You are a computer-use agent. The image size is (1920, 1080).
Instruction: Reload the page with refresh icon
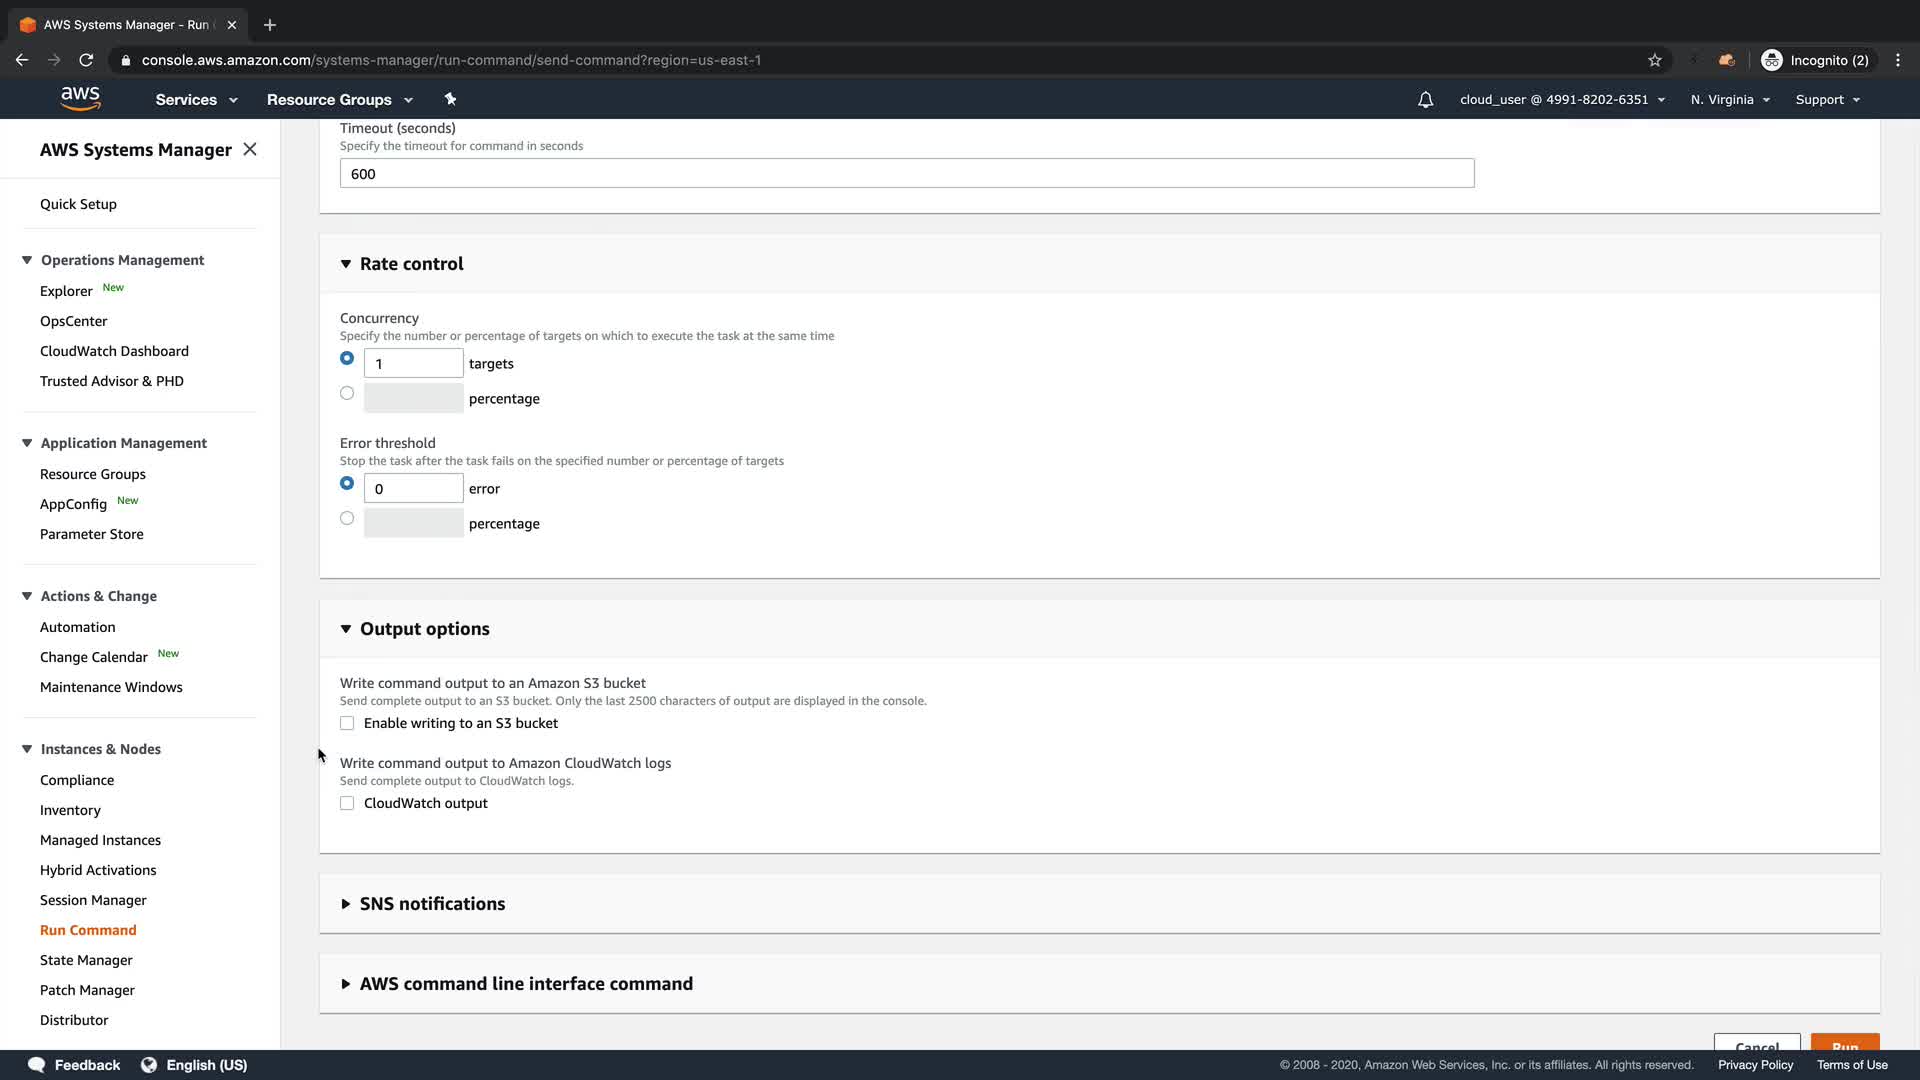tap(86, 60)
